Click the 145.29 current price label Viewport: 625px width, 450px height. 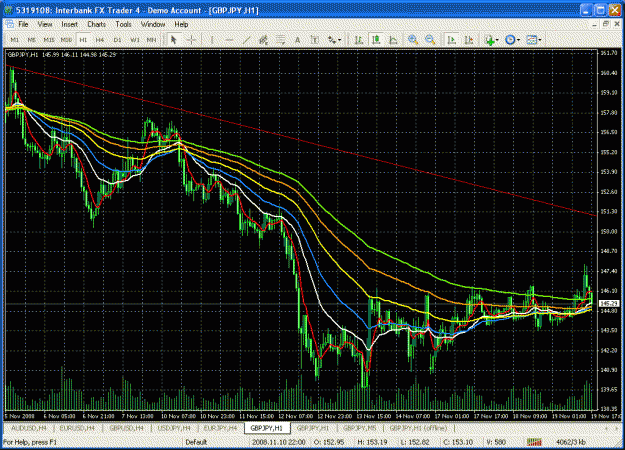click(609, 304)
